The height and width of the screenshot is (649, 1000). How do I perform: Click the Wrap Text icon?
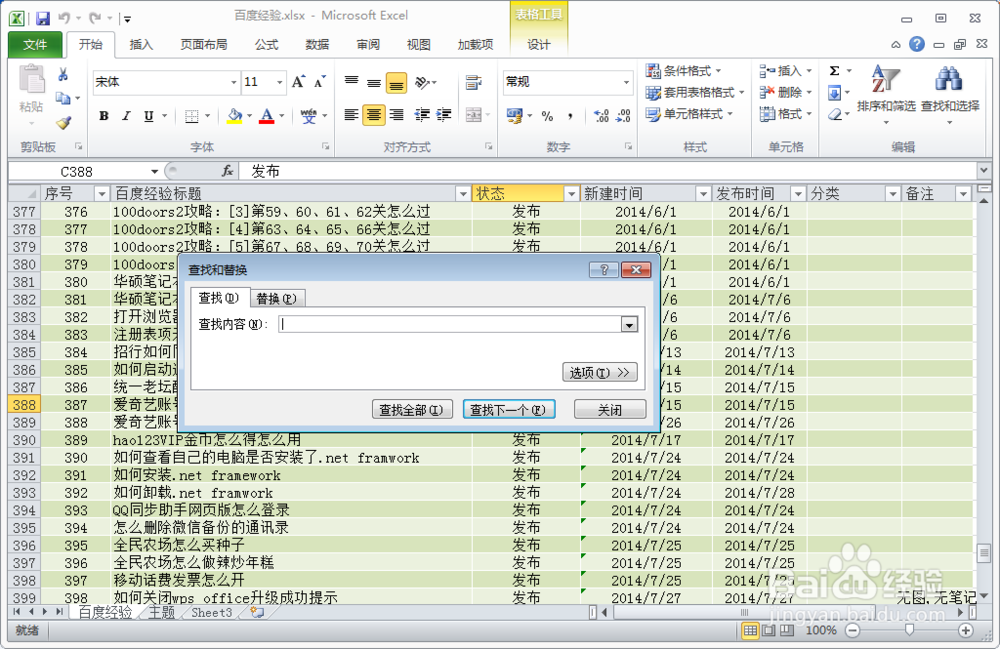473,82
